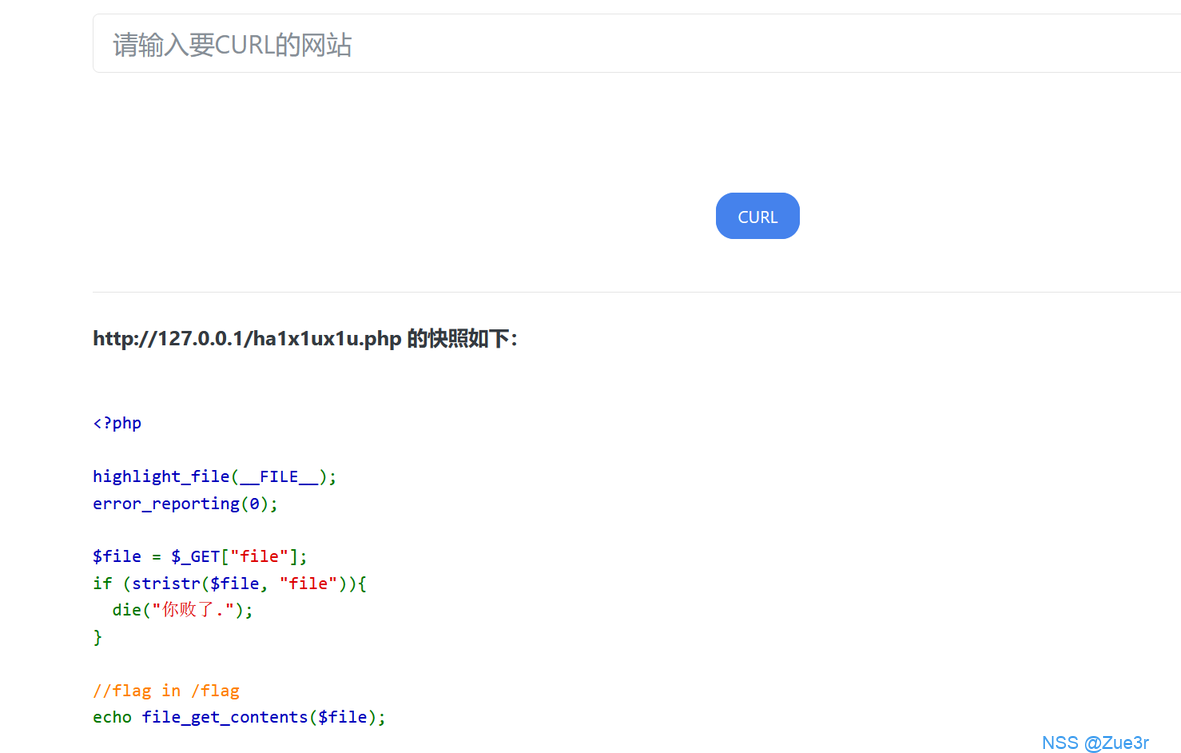Click the 的快照如下 heading text
This screenshot has width=1181, height=753.
pos(462,339)
